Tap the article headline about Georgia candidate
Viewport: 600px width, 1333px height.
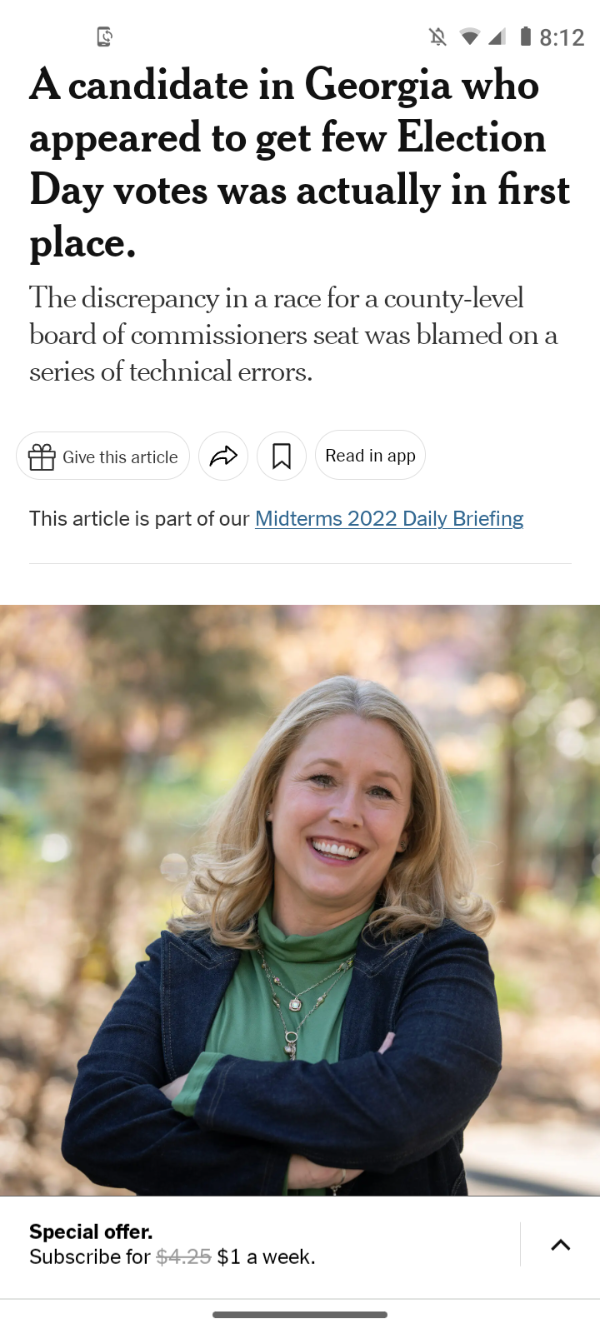[299, 163]
